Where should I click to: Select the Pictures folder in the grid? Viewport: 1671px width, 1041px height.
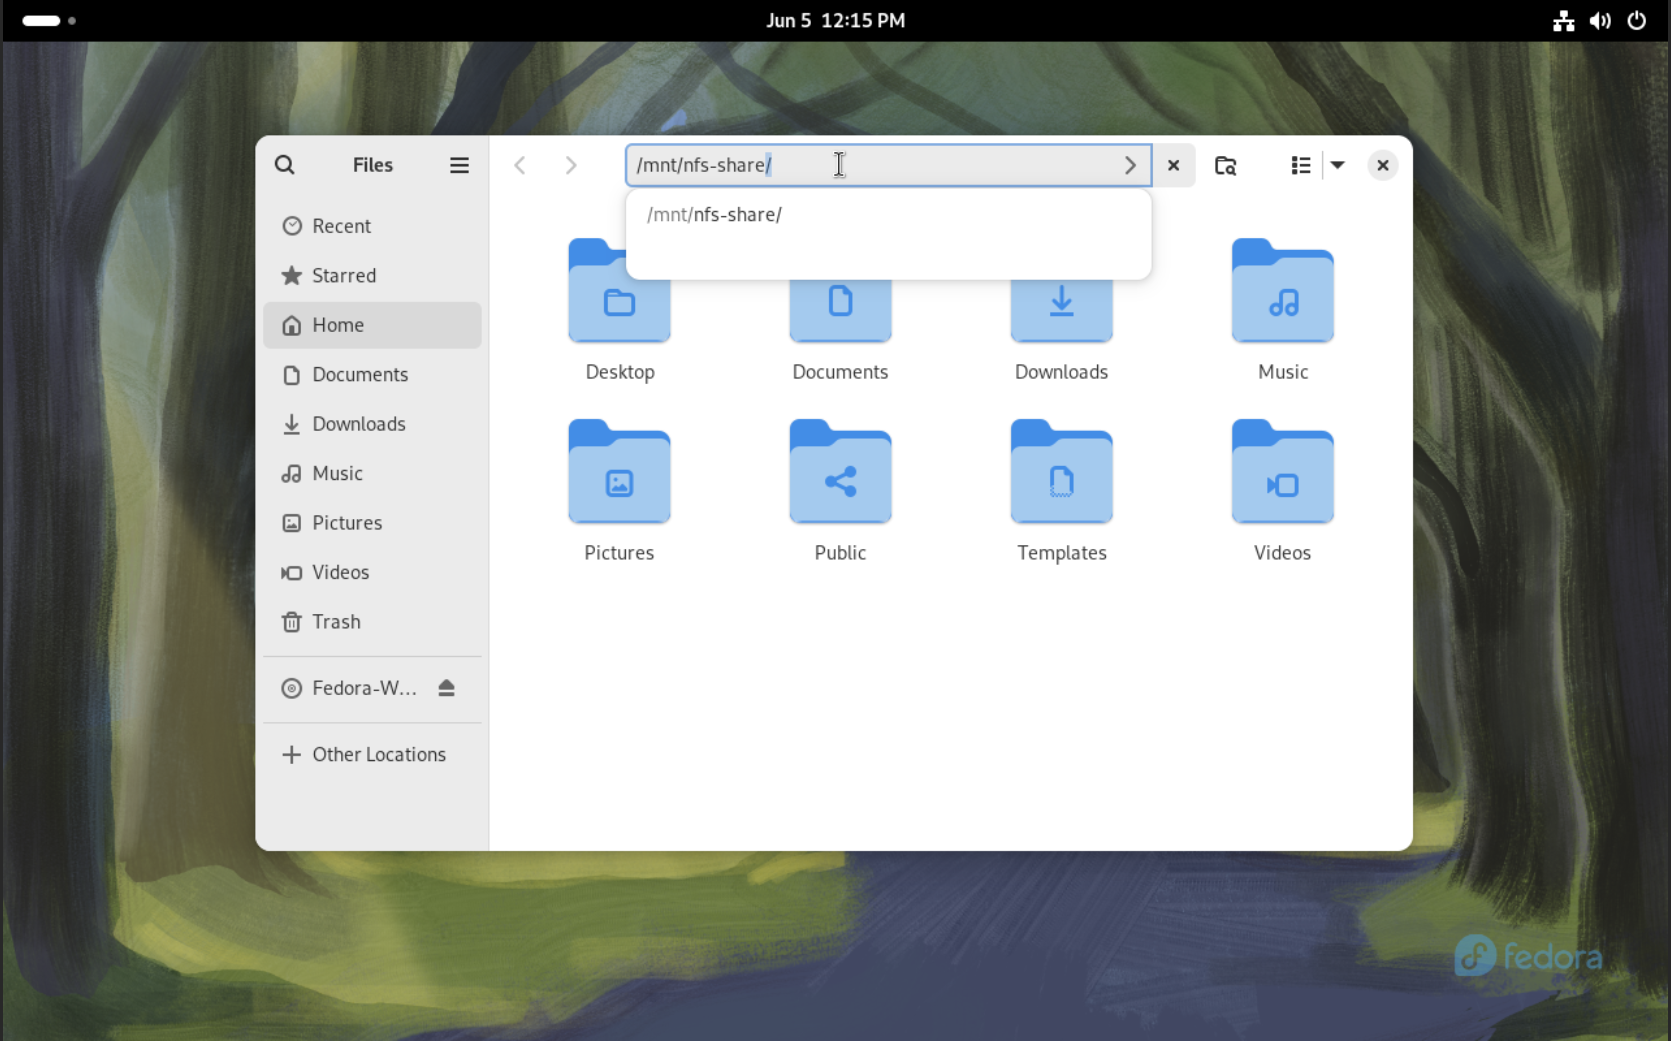tap(620, 491)
